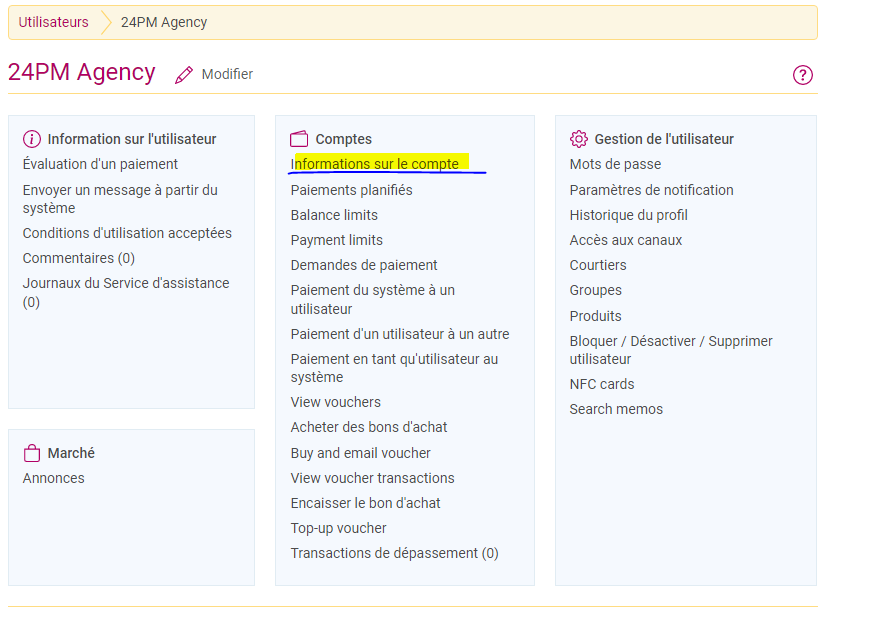
Task: Open Paiements planifiés
Action: pyautogui.click(x=351, y=190)
